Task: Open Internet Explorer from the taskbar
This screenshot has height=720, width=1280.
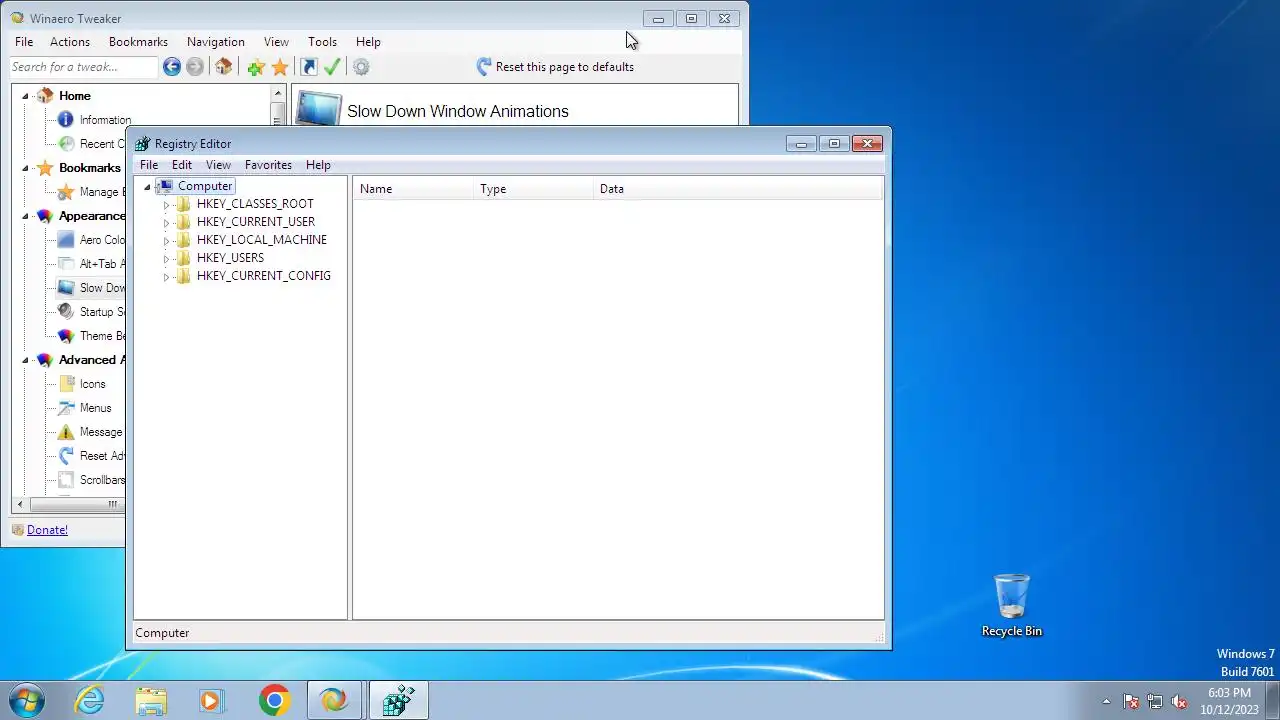Action: (90, 701)
